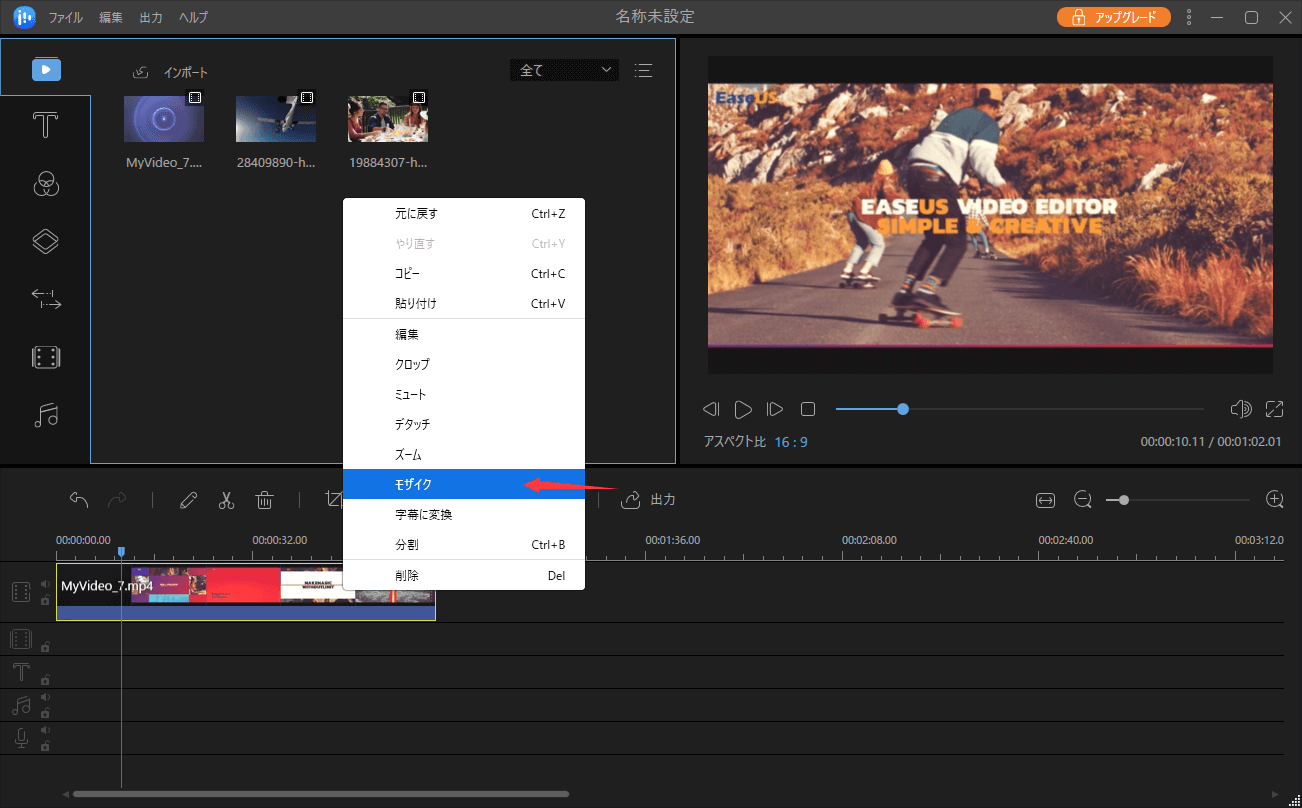Screen dimensions: 1302x808
Task: Open the ファイル menu
Action: click(x=66, y=18)
